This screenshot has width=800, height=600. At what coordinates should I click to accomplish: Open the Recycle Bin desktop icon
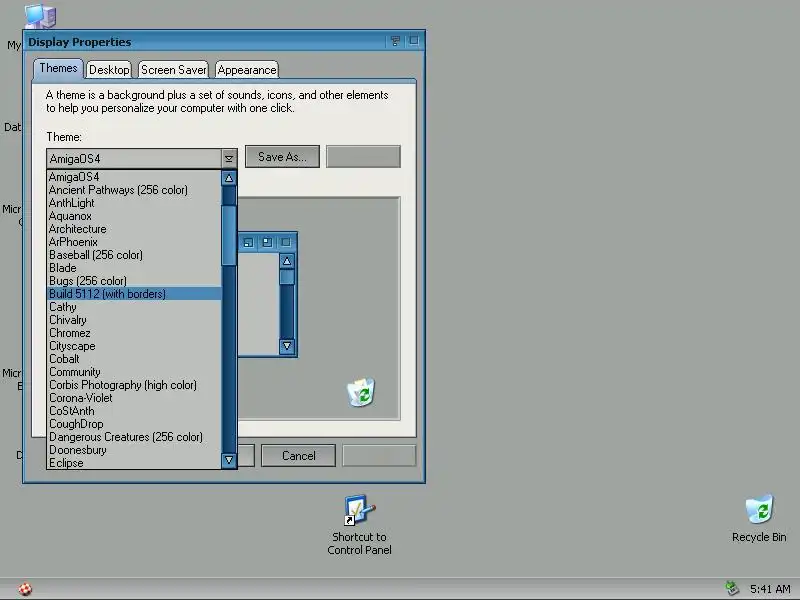(x=759, y=518)
